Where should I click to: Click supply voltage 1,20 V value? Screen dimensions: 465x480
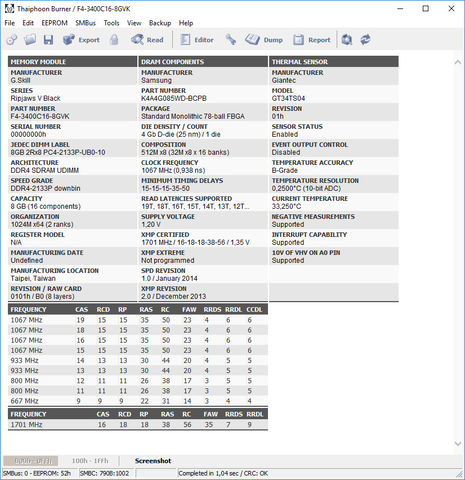(151, 224)
